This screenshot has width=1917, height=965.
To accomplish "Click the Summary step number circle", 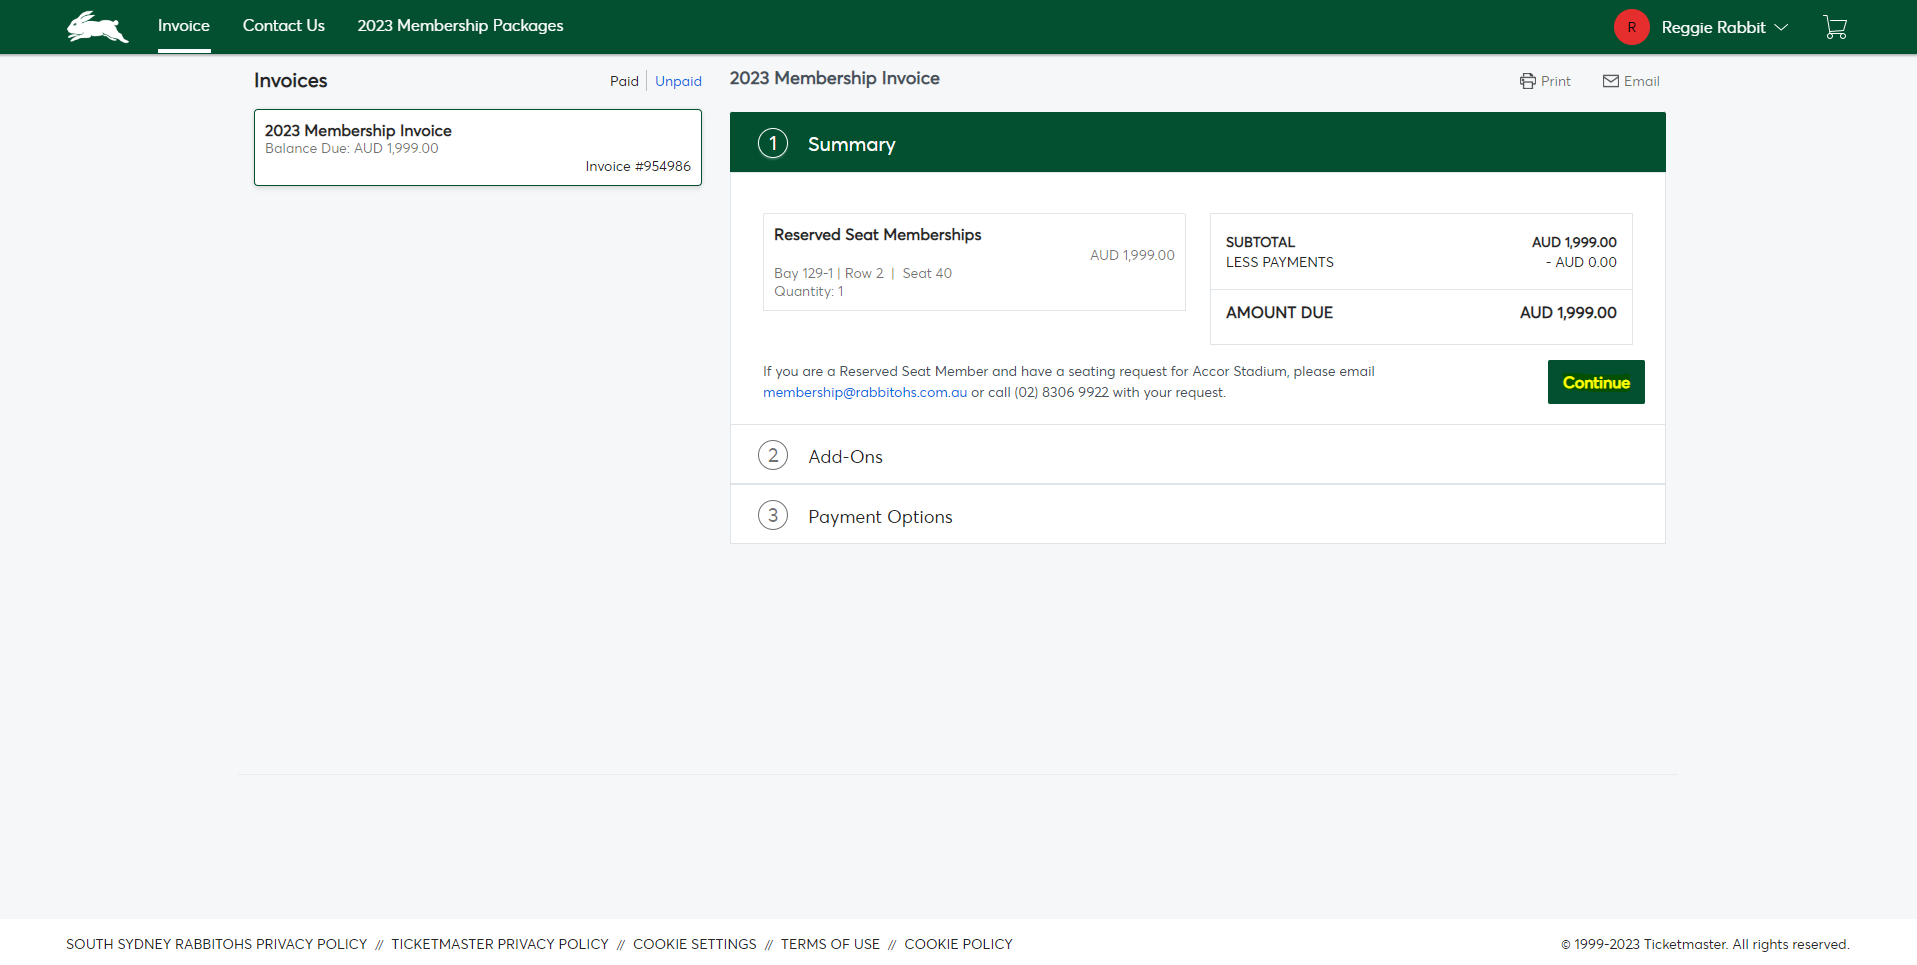I will (772, 143).
